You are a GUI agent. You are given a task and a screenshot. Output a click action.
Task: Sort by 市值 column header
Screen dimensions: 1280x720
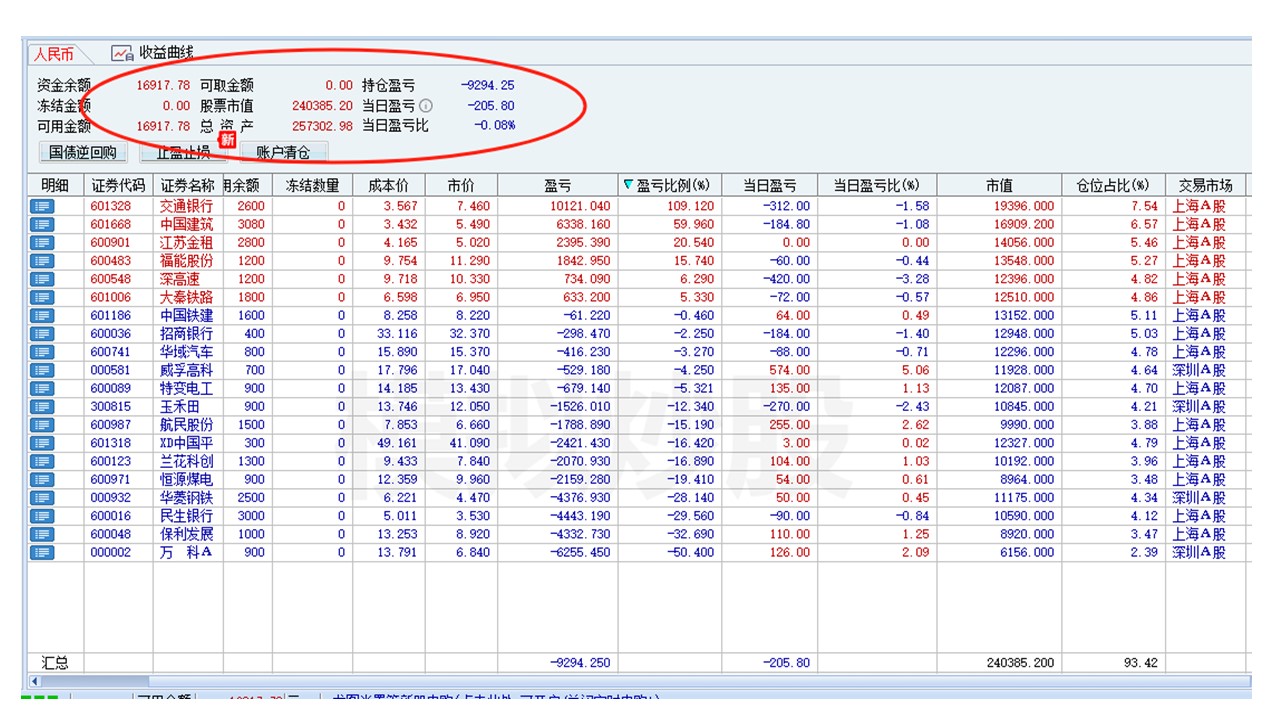point(999,185)
